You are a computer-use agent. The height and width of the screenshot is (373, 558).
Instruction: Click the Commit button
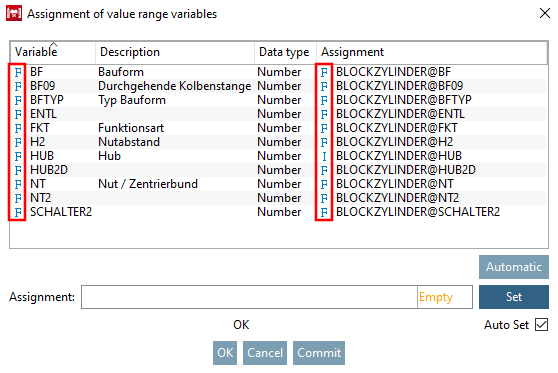coord(319,353)
